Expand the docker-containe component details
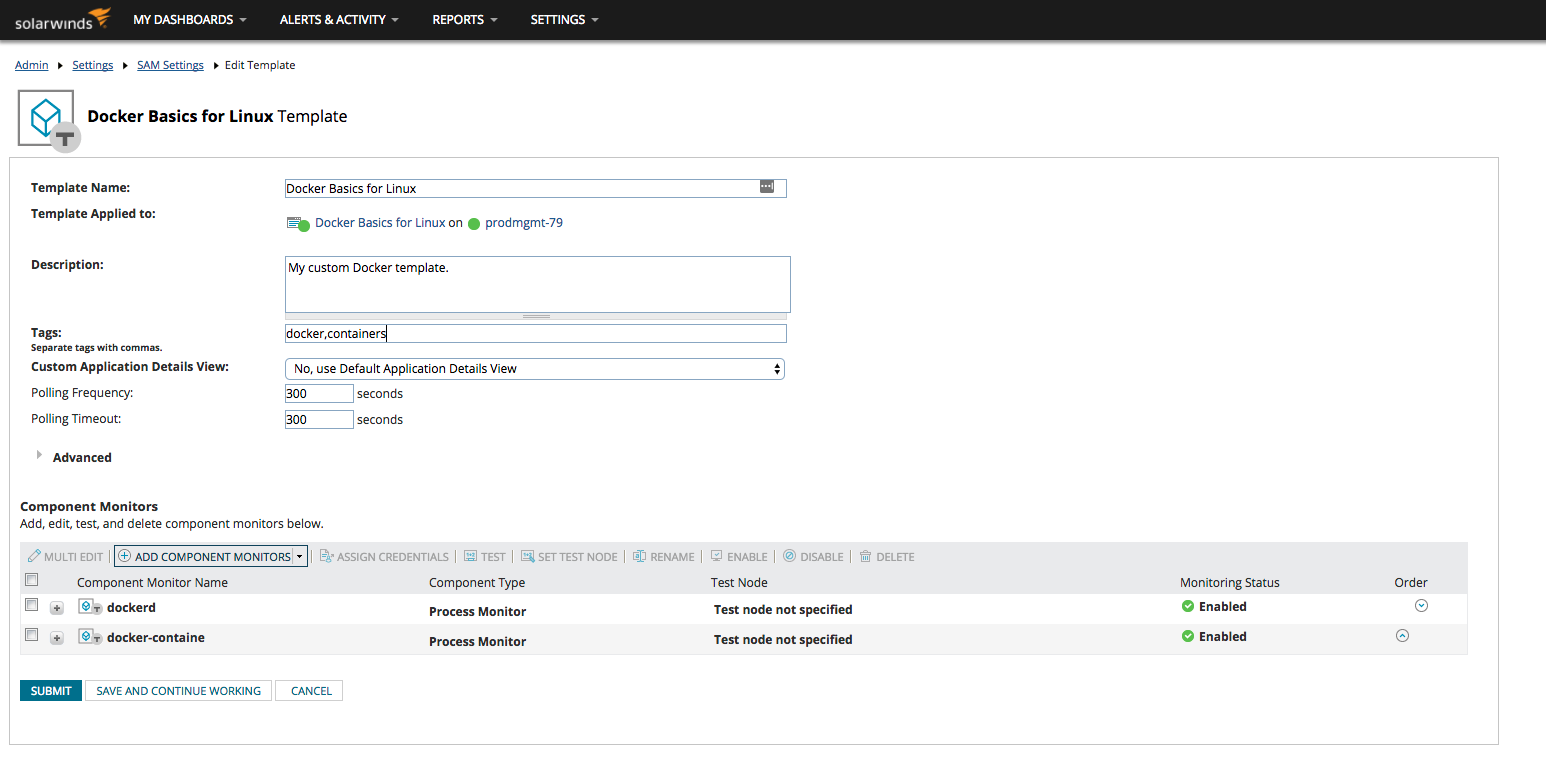This screenshot has width=1546, height=770. (57, 638)
